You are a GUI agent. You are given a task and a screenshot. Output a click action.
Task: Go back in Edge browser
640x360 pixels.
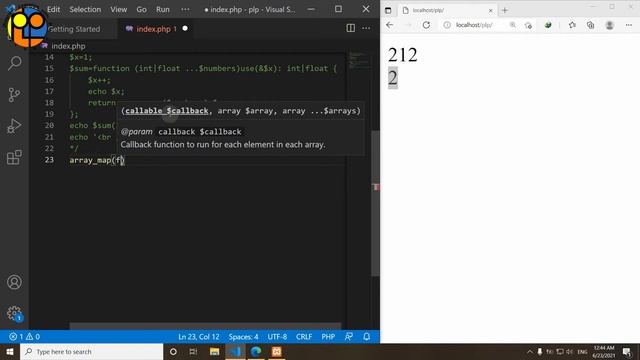tap(390, 25)
